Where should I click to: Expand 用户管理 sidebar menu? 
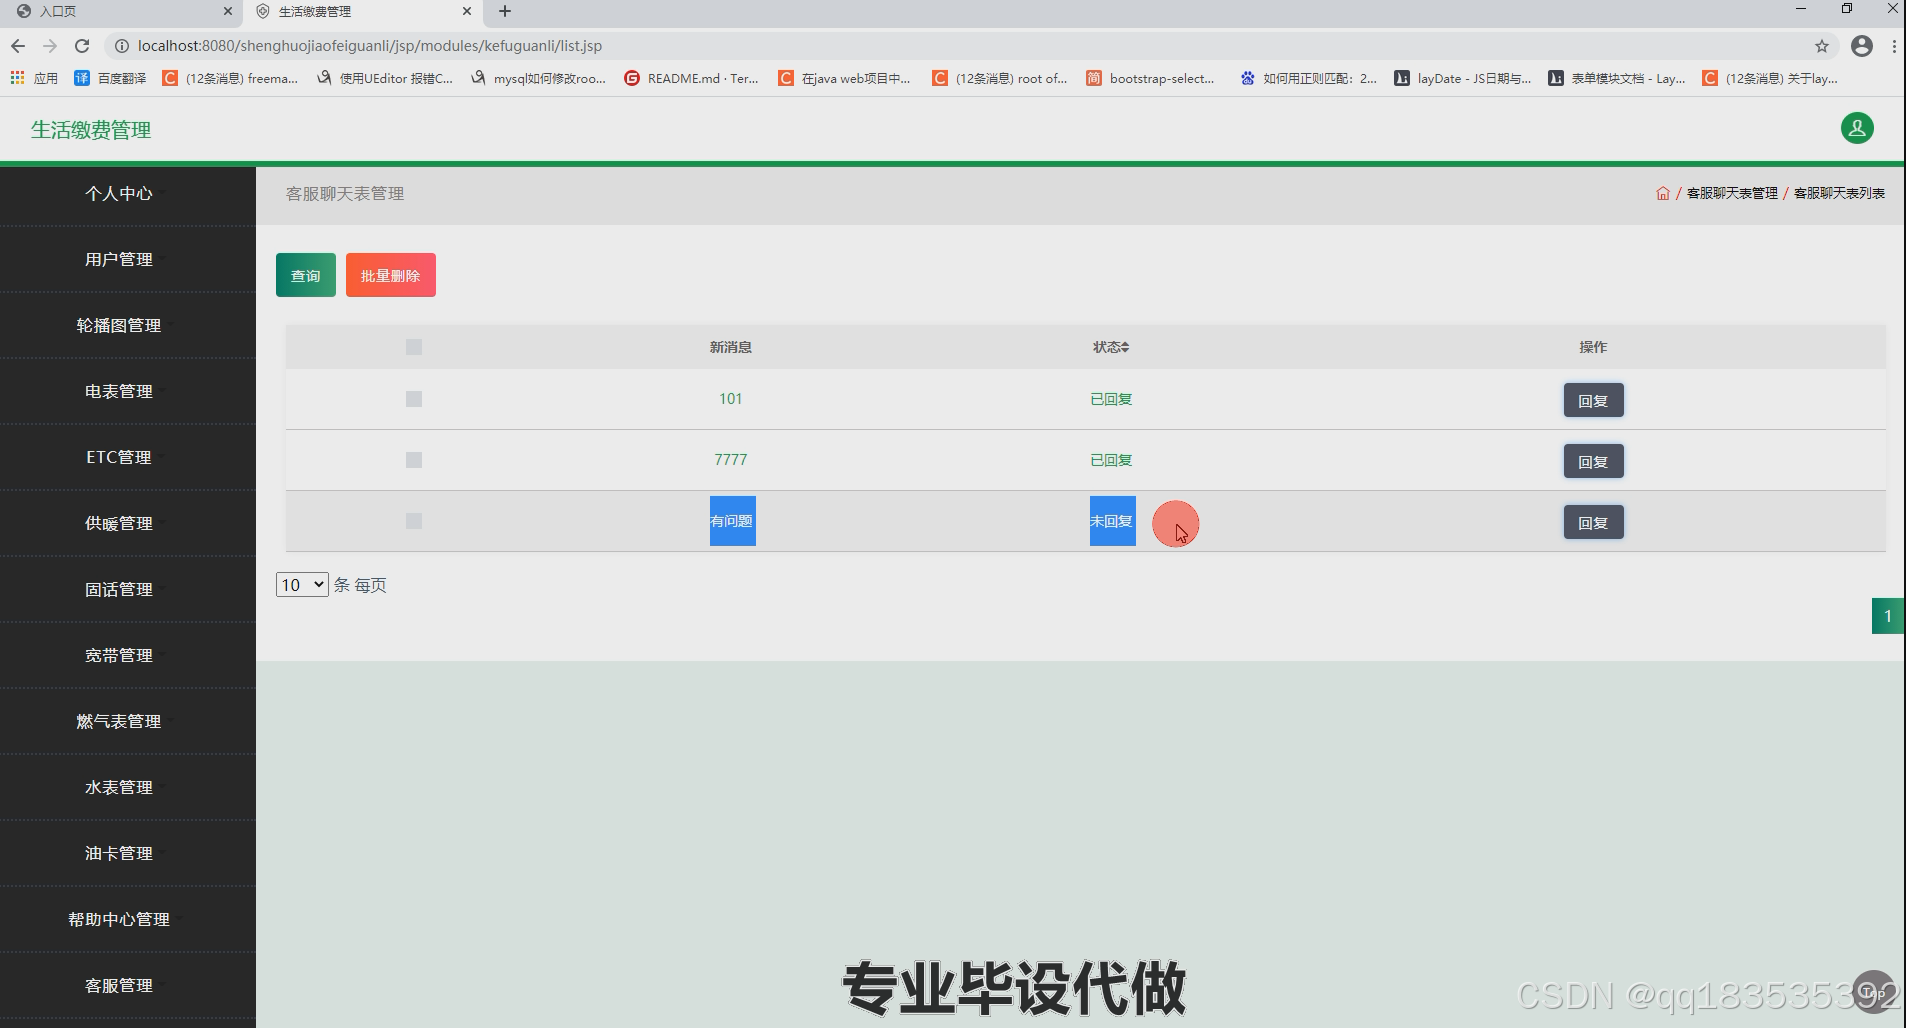click(x=119, y=260)
